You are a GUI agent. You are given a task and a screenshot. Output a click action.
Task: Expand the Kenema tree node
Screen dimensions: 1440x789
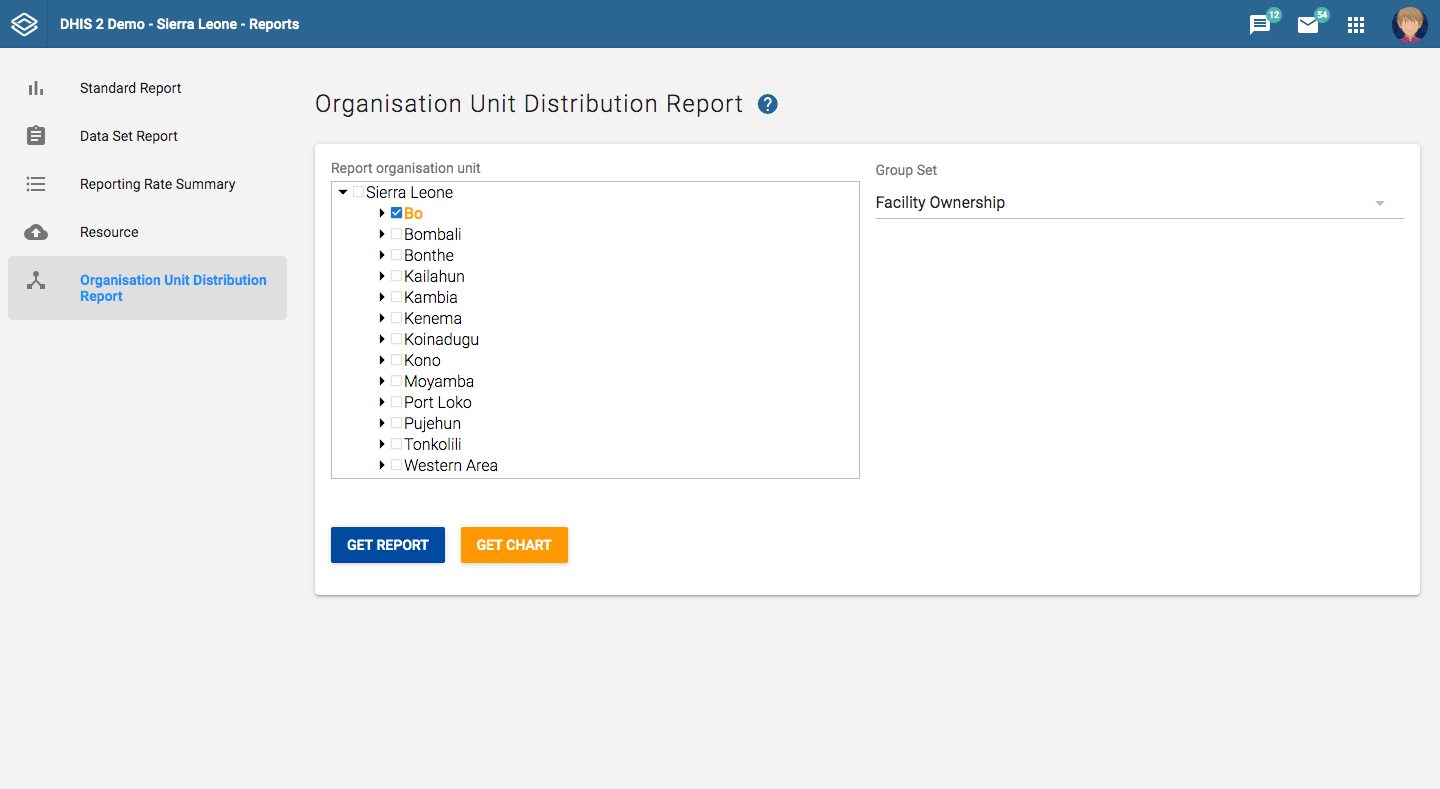tap(382, 318)
